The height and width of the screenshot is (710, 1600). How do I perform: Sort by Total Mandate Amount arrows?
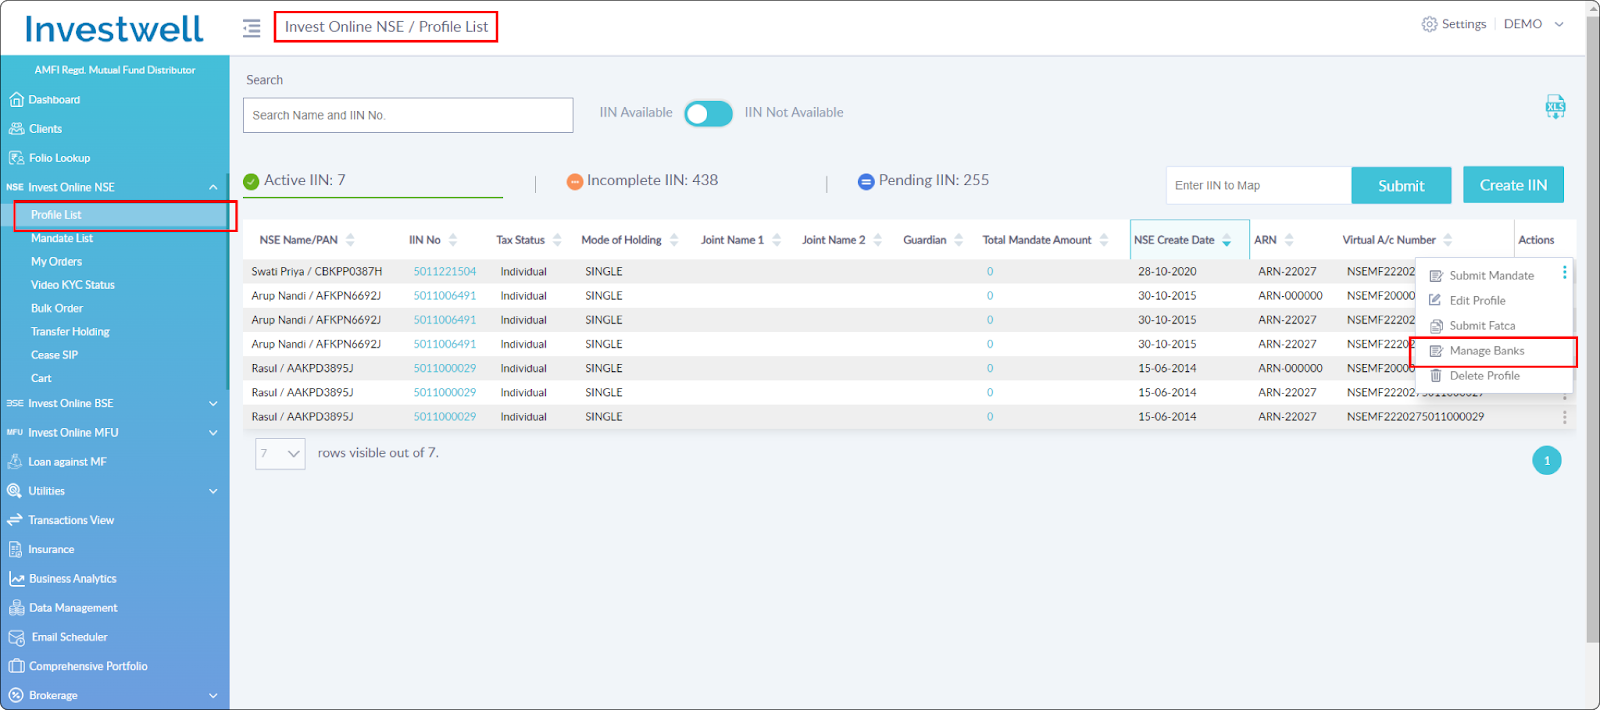(x=1104, y=240)
